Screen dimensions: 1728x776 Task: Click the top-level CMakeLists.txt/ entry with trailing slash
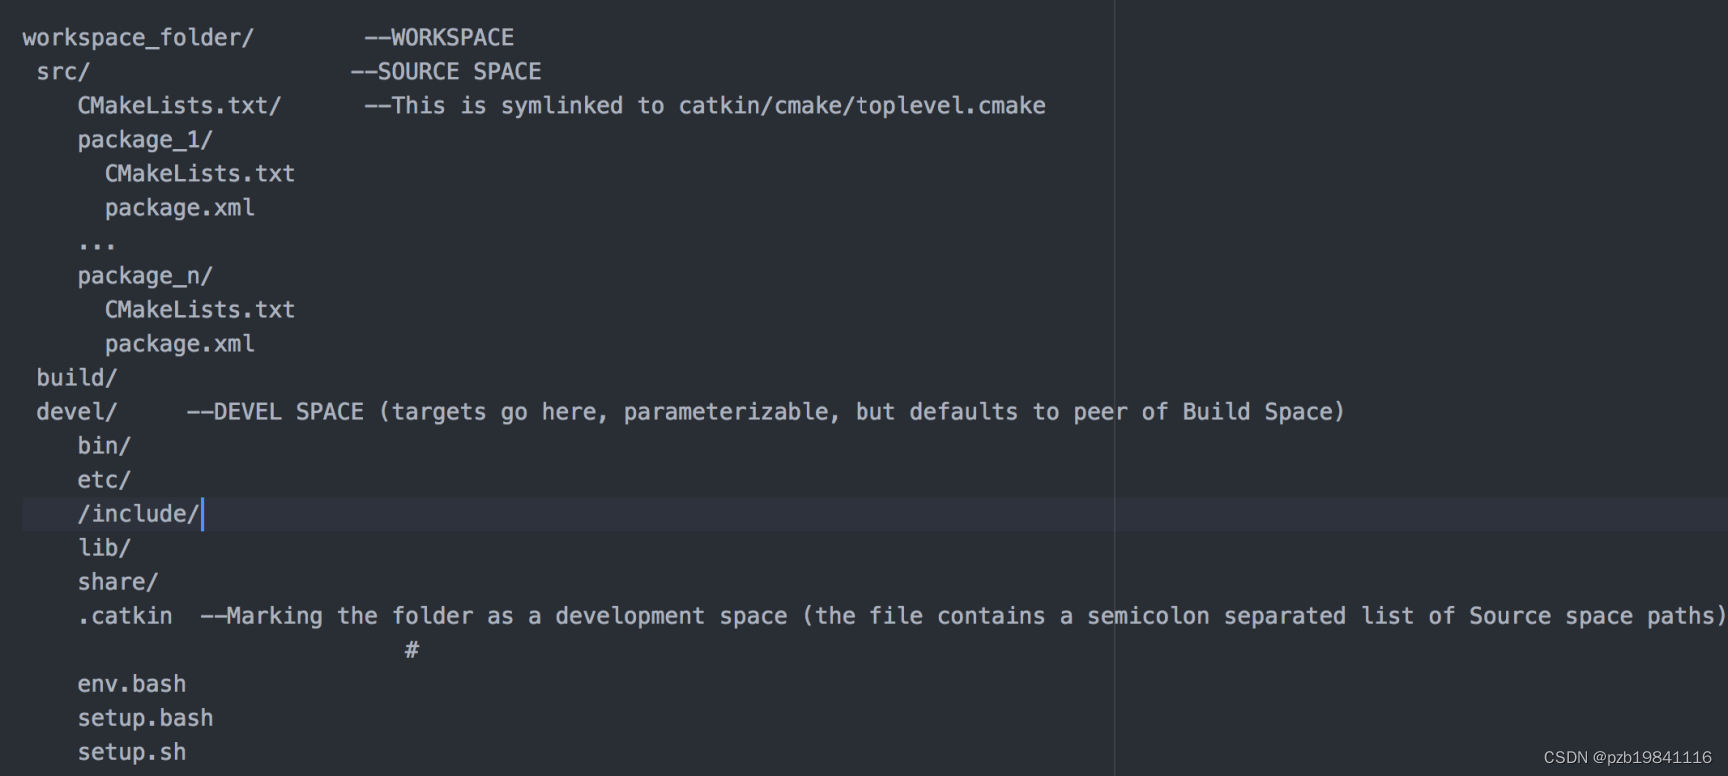[x=179, y=106]
